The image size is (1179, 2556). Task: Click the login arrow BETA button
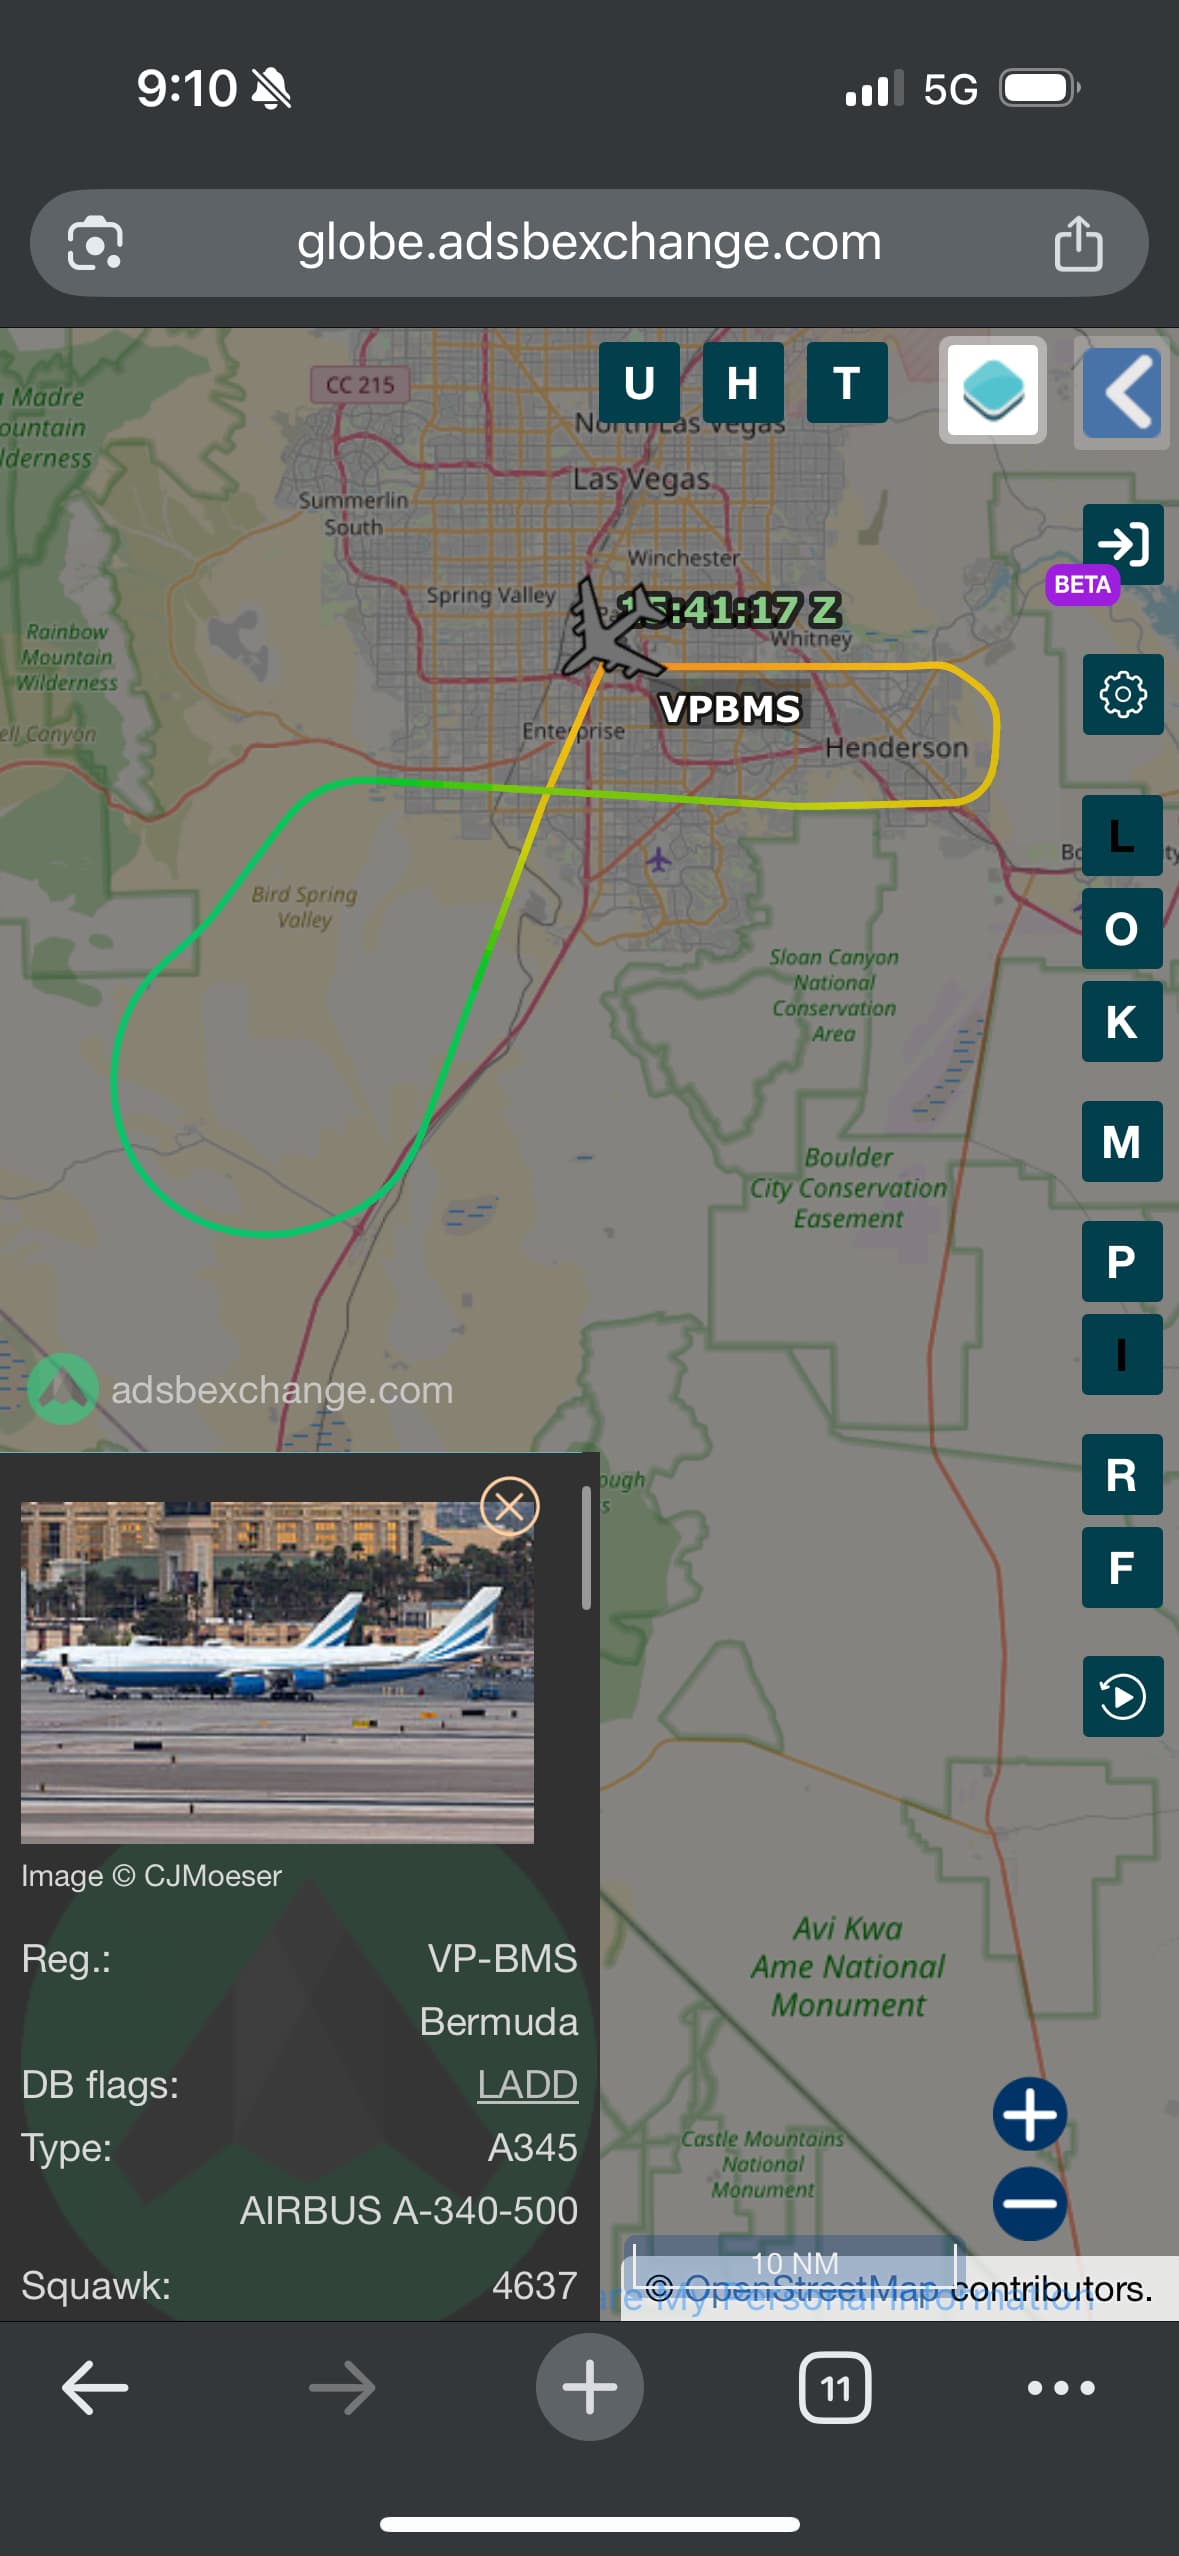point(1122,545)
